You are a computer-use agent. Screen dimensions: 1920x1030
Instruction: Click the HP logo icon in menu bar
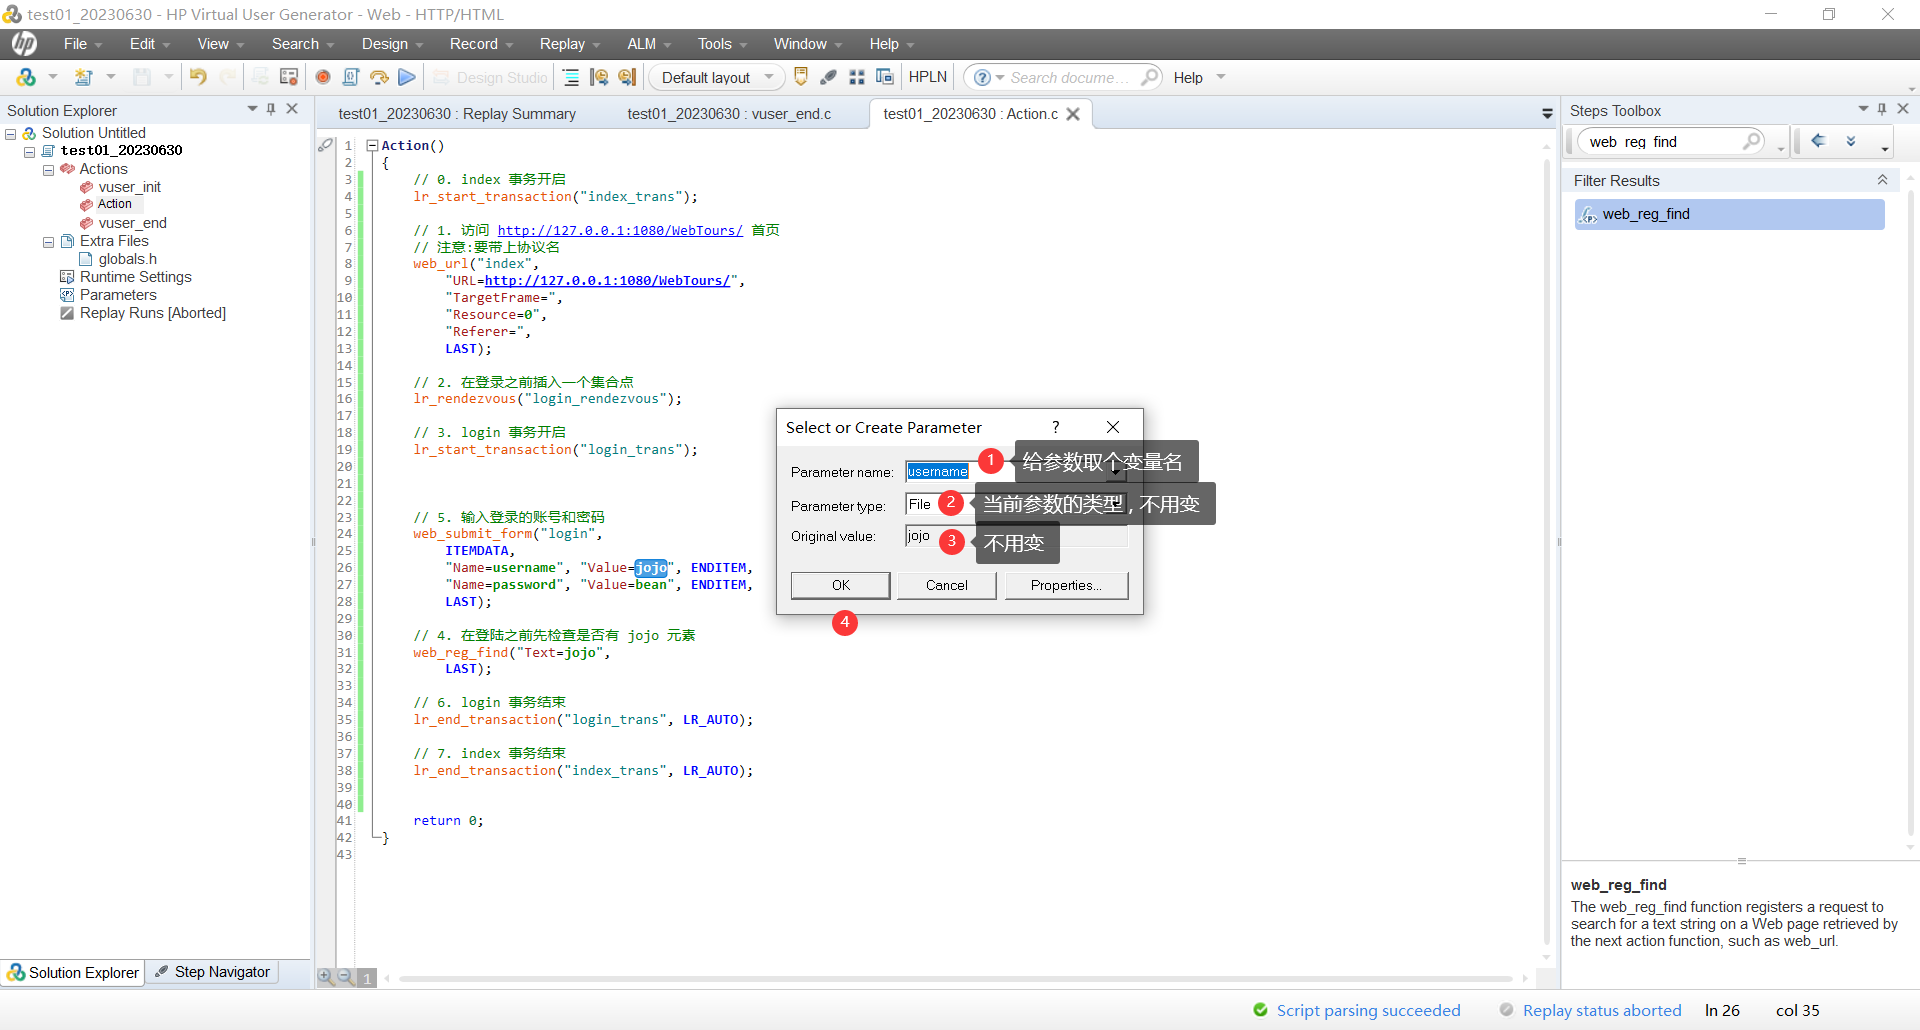click(24, 43)
